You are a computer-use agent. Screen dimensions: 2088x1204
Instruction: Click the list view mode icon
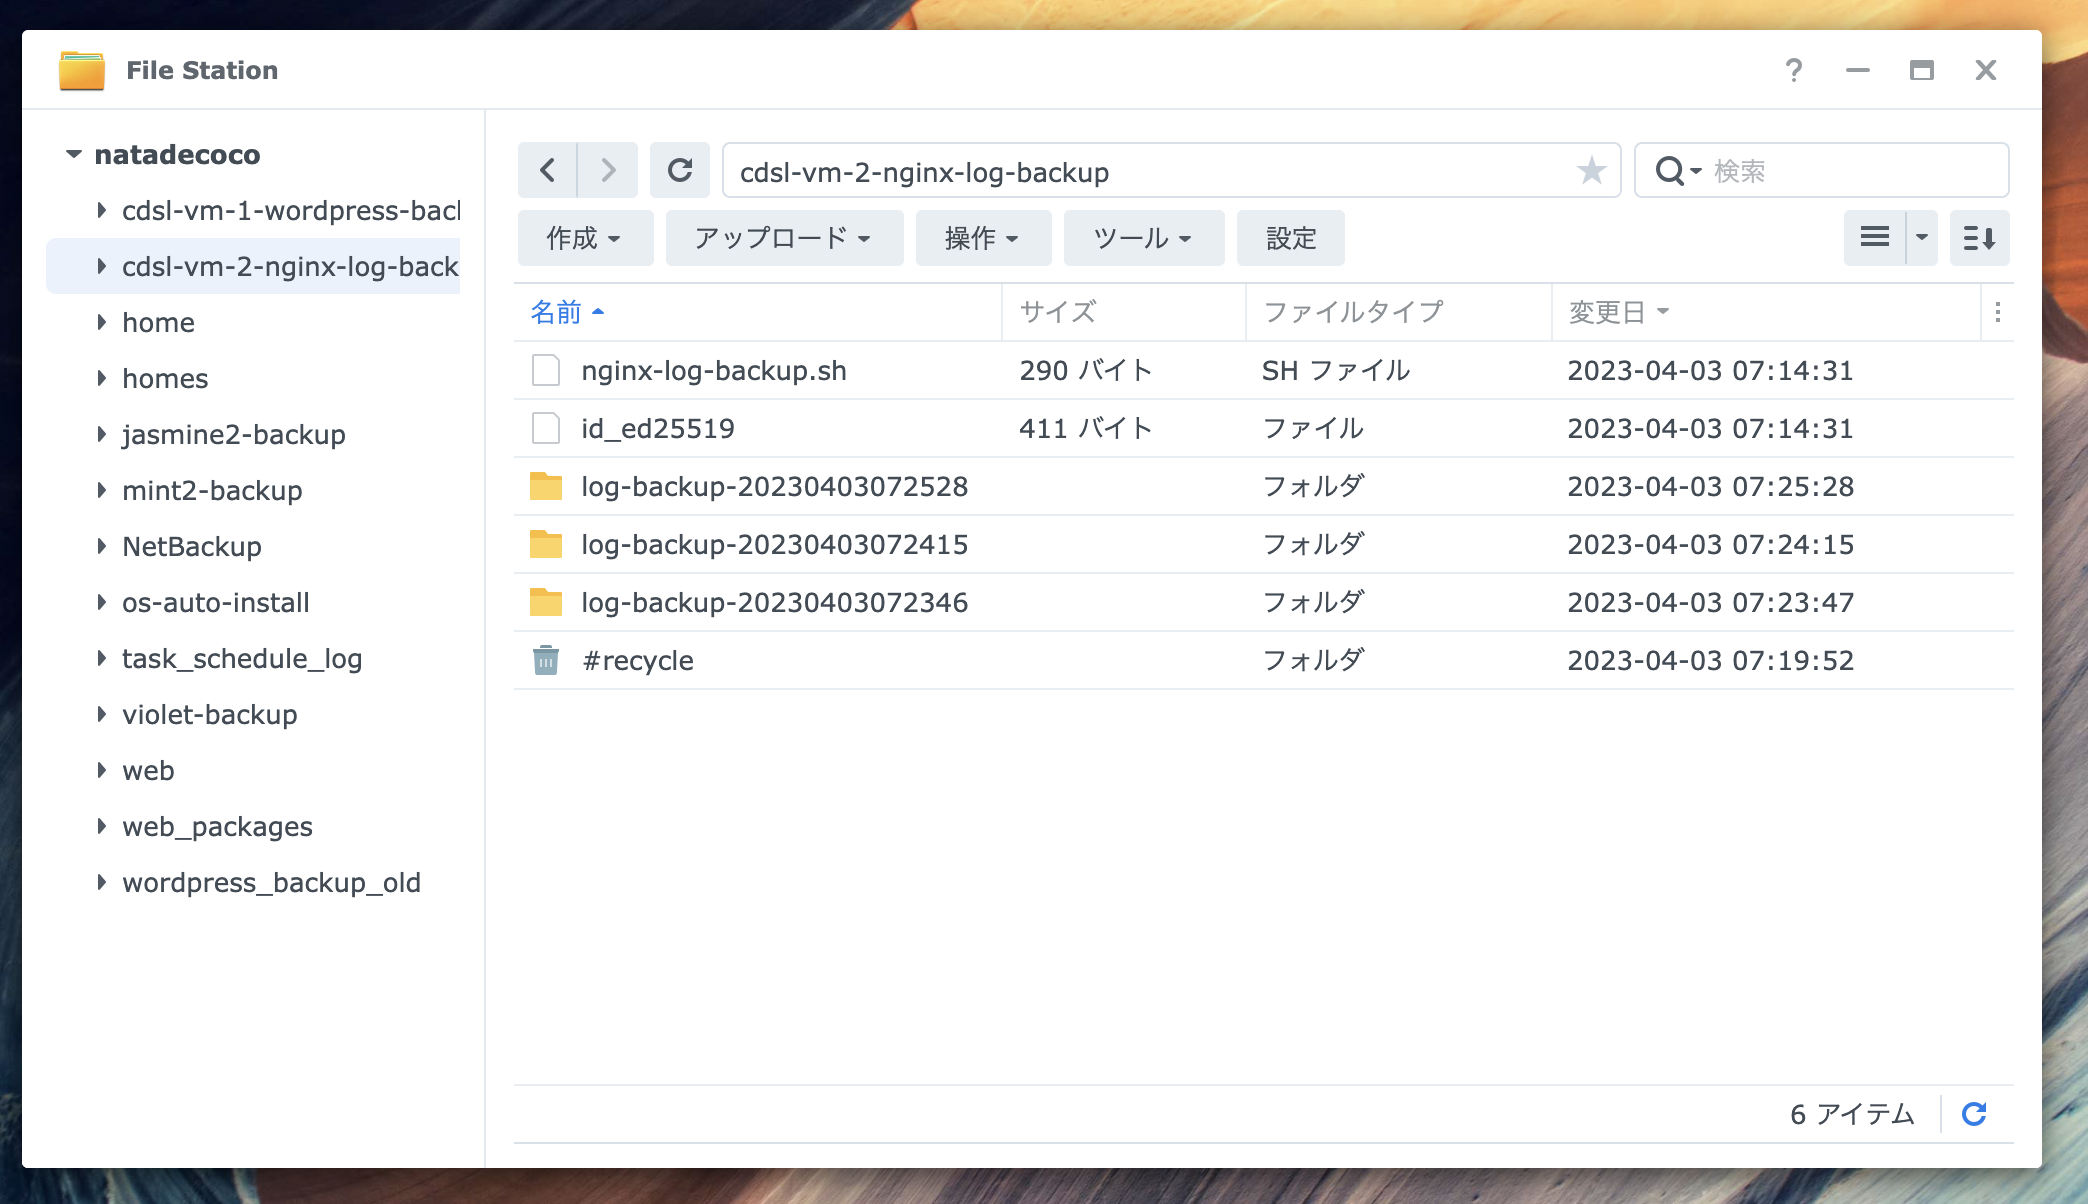(1873, 238)
